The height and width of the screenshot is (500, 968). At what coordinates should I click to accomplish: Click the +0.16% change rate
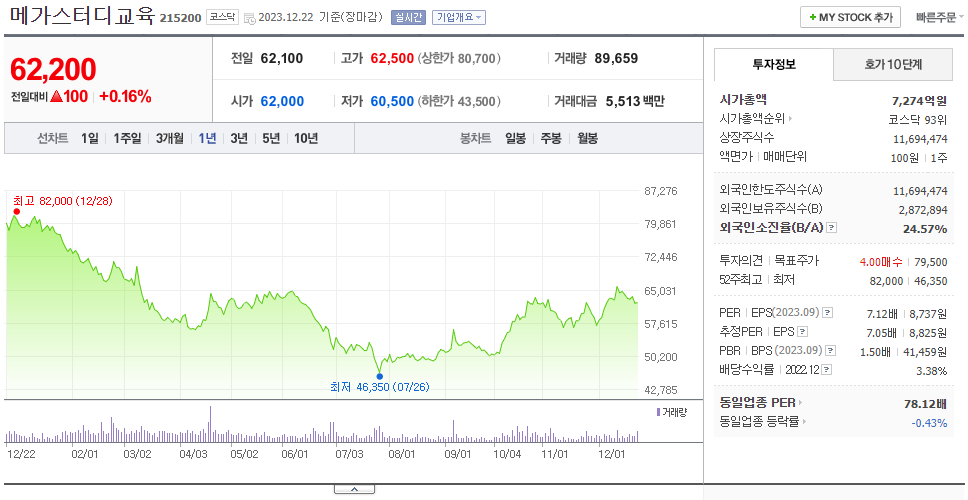125,96
